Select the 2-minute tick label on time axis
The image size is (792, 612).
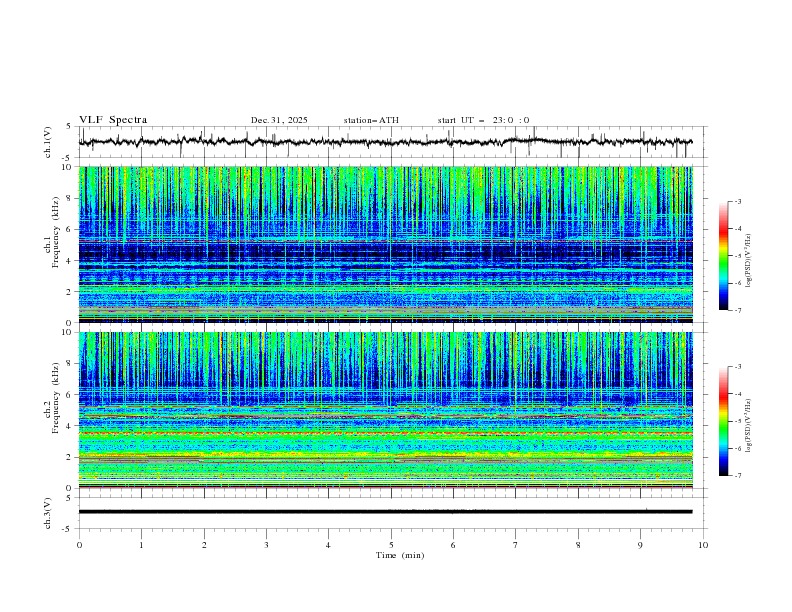[204, 544]
